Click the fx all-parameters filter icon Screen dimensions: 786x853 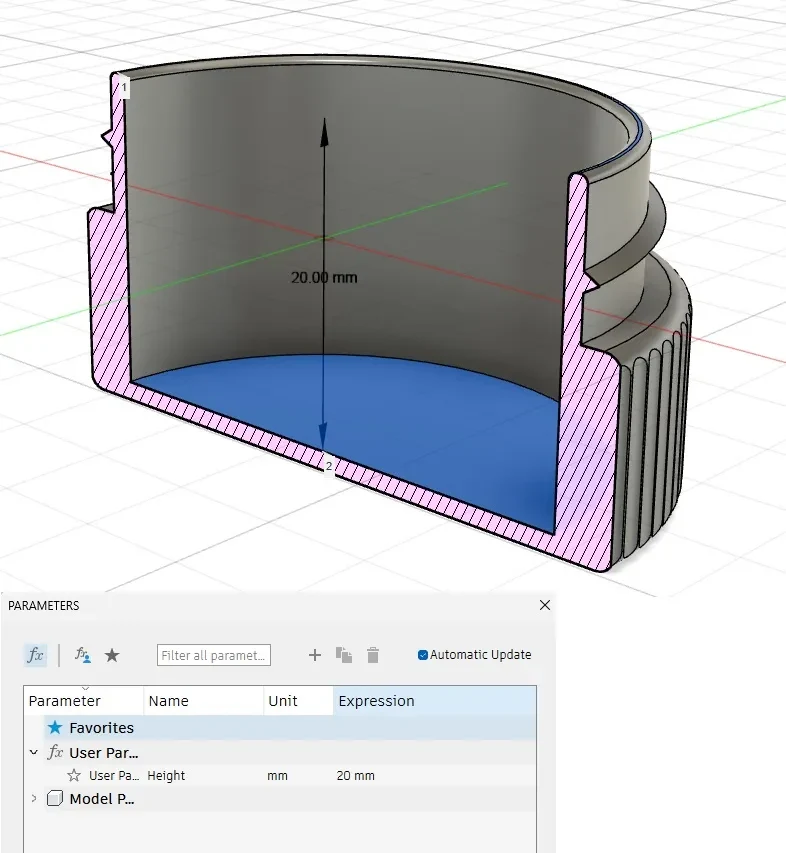coord(35,655)
